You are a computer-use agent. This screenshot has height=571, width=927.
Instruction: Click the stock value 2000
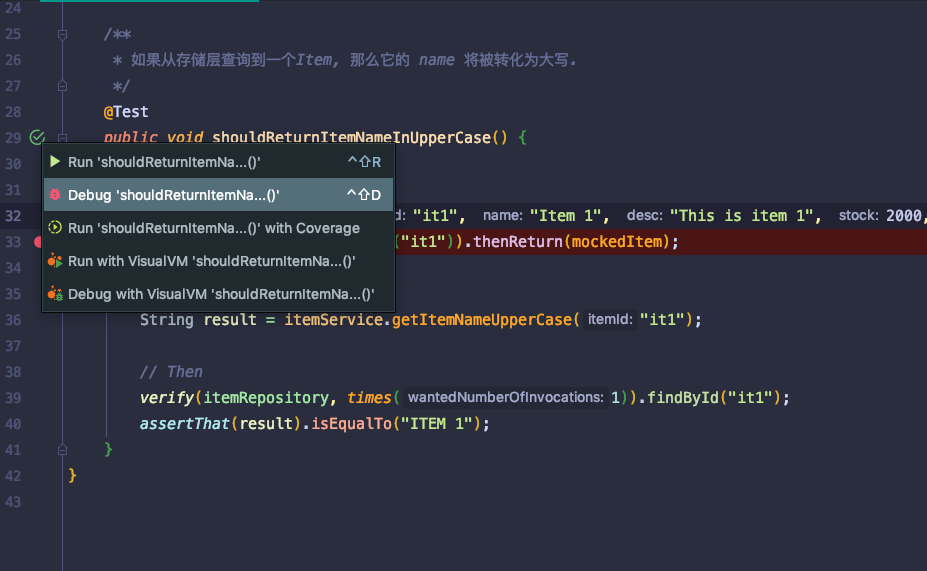pos(903,216)
